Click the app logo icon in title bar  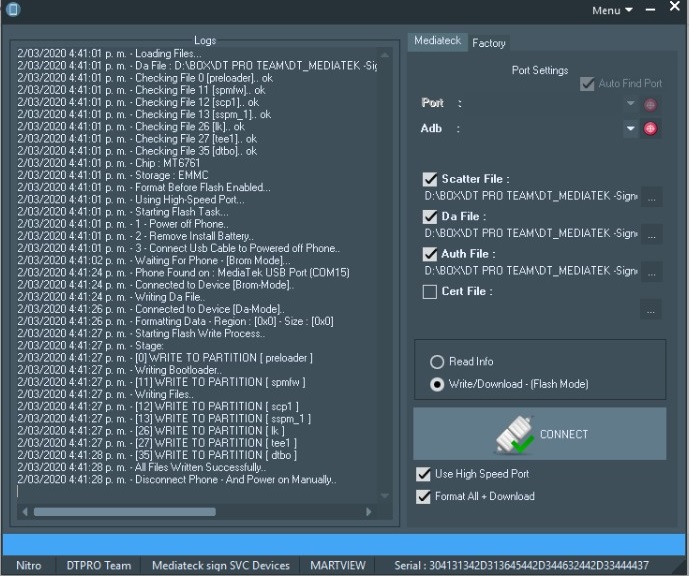pos(12,9)
